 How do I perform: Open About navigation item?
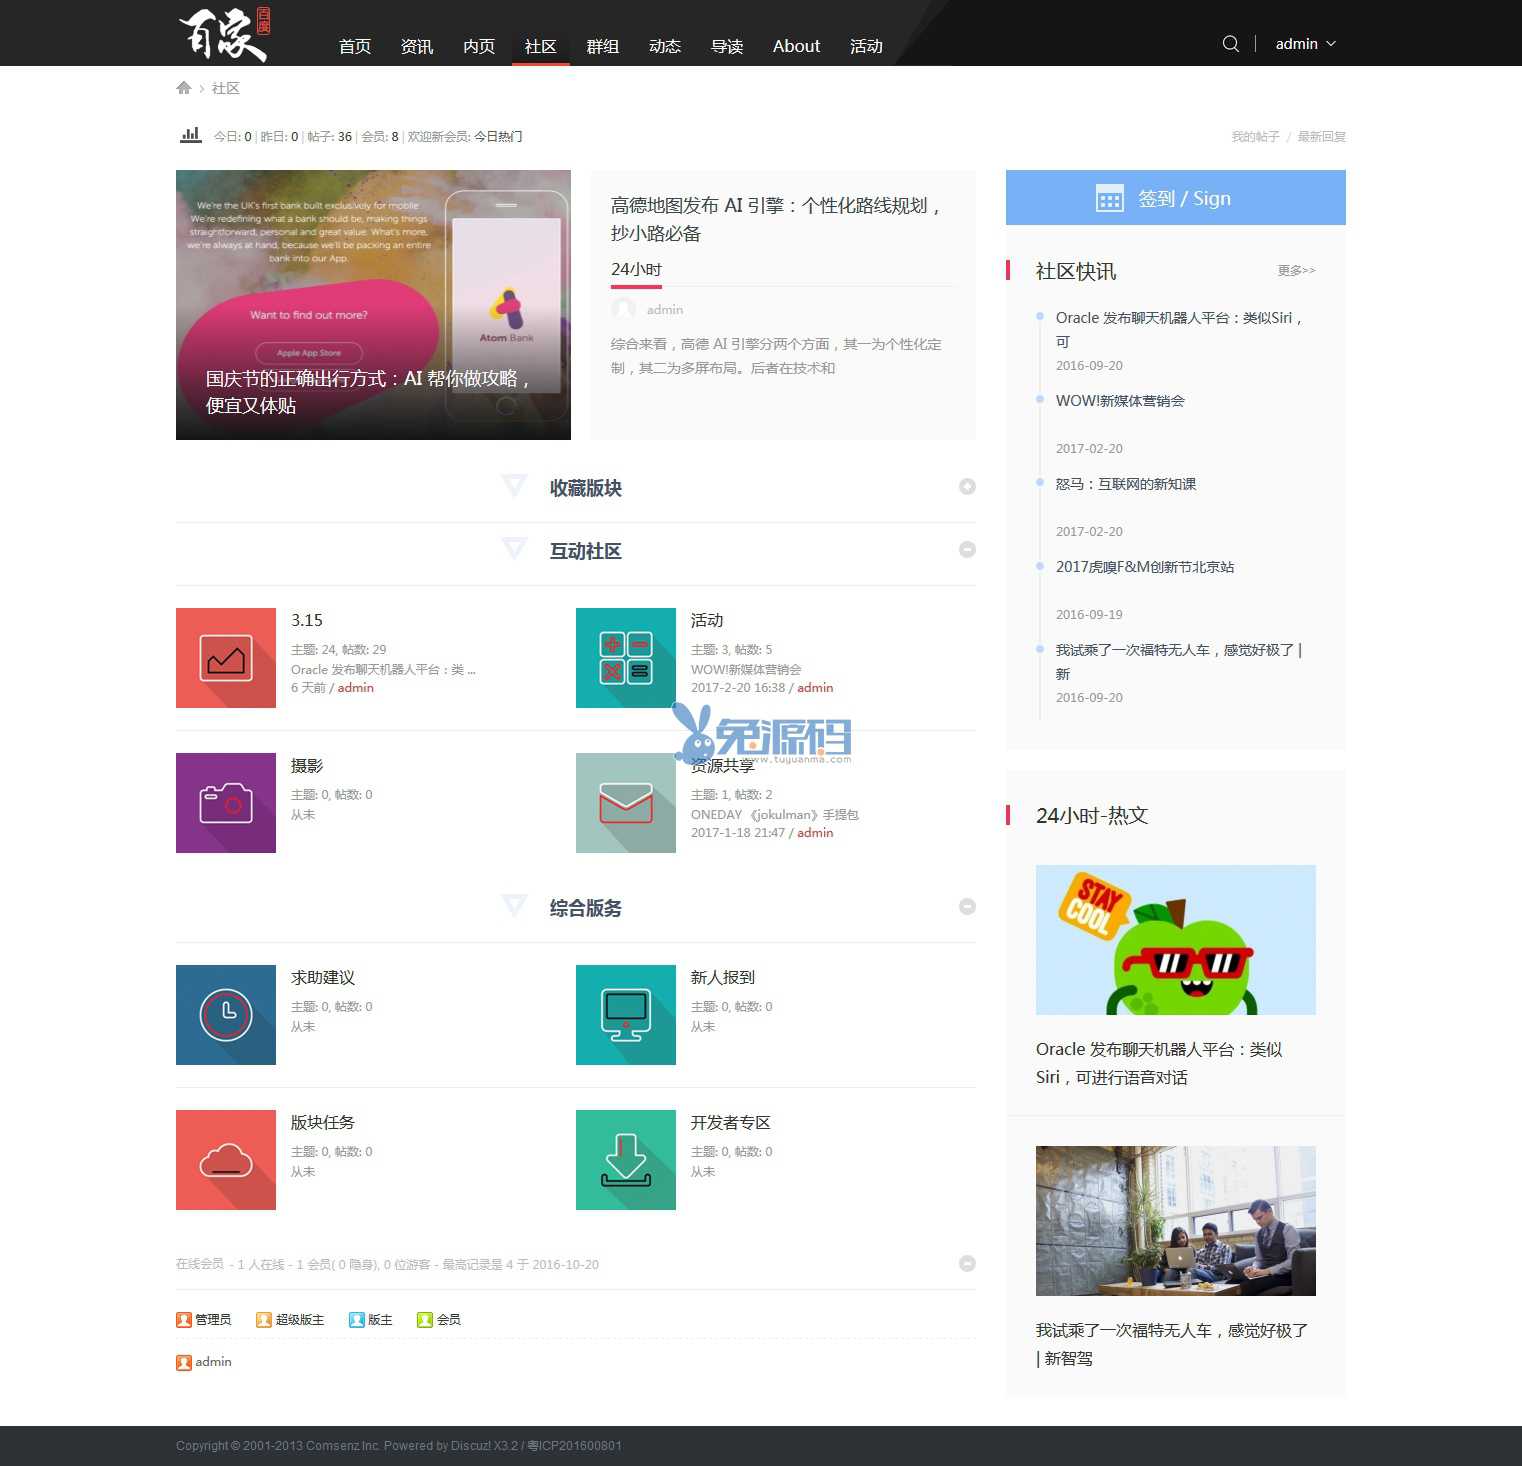pos(796,46)
